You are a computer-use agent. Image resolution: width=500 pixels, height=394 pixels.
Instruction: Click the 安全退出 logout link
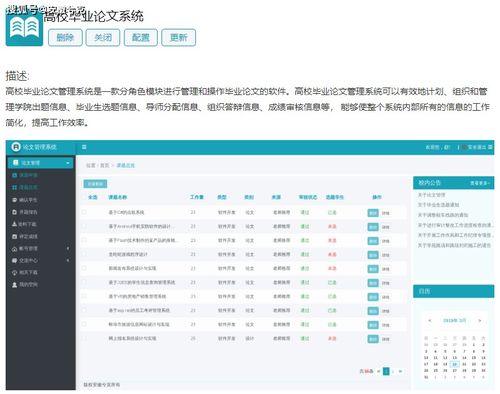477,147
